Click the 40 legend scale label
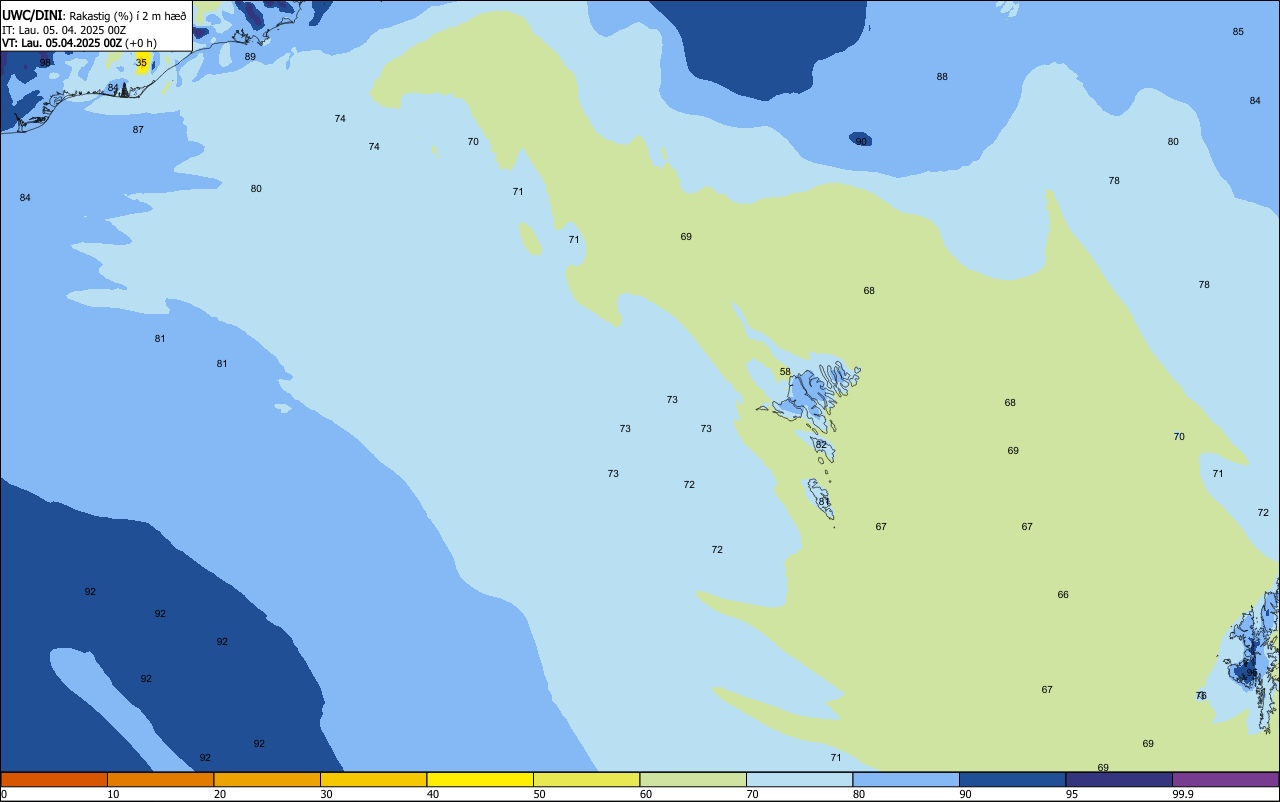Image resolution: width=1280 pixels, height=802 pixels. 433,794
